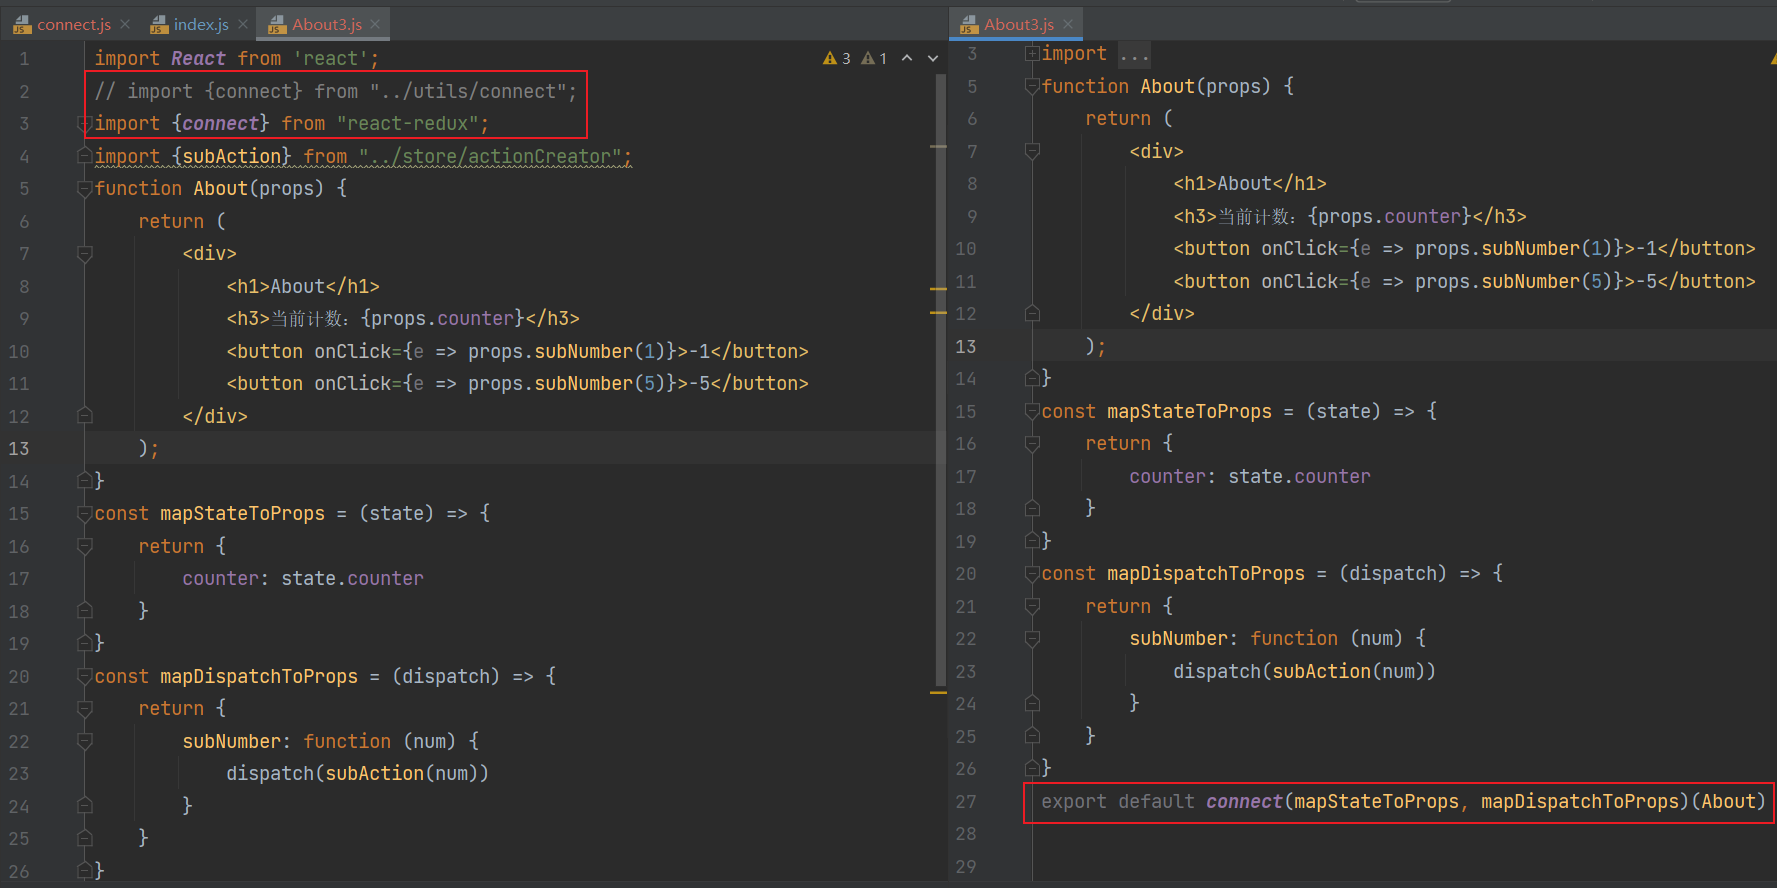This screenshot has height=888, width=1777.
Task: Jump to topmost warning stripe marker in left editor
Action: pyautogui.click(x=938, y=147)
